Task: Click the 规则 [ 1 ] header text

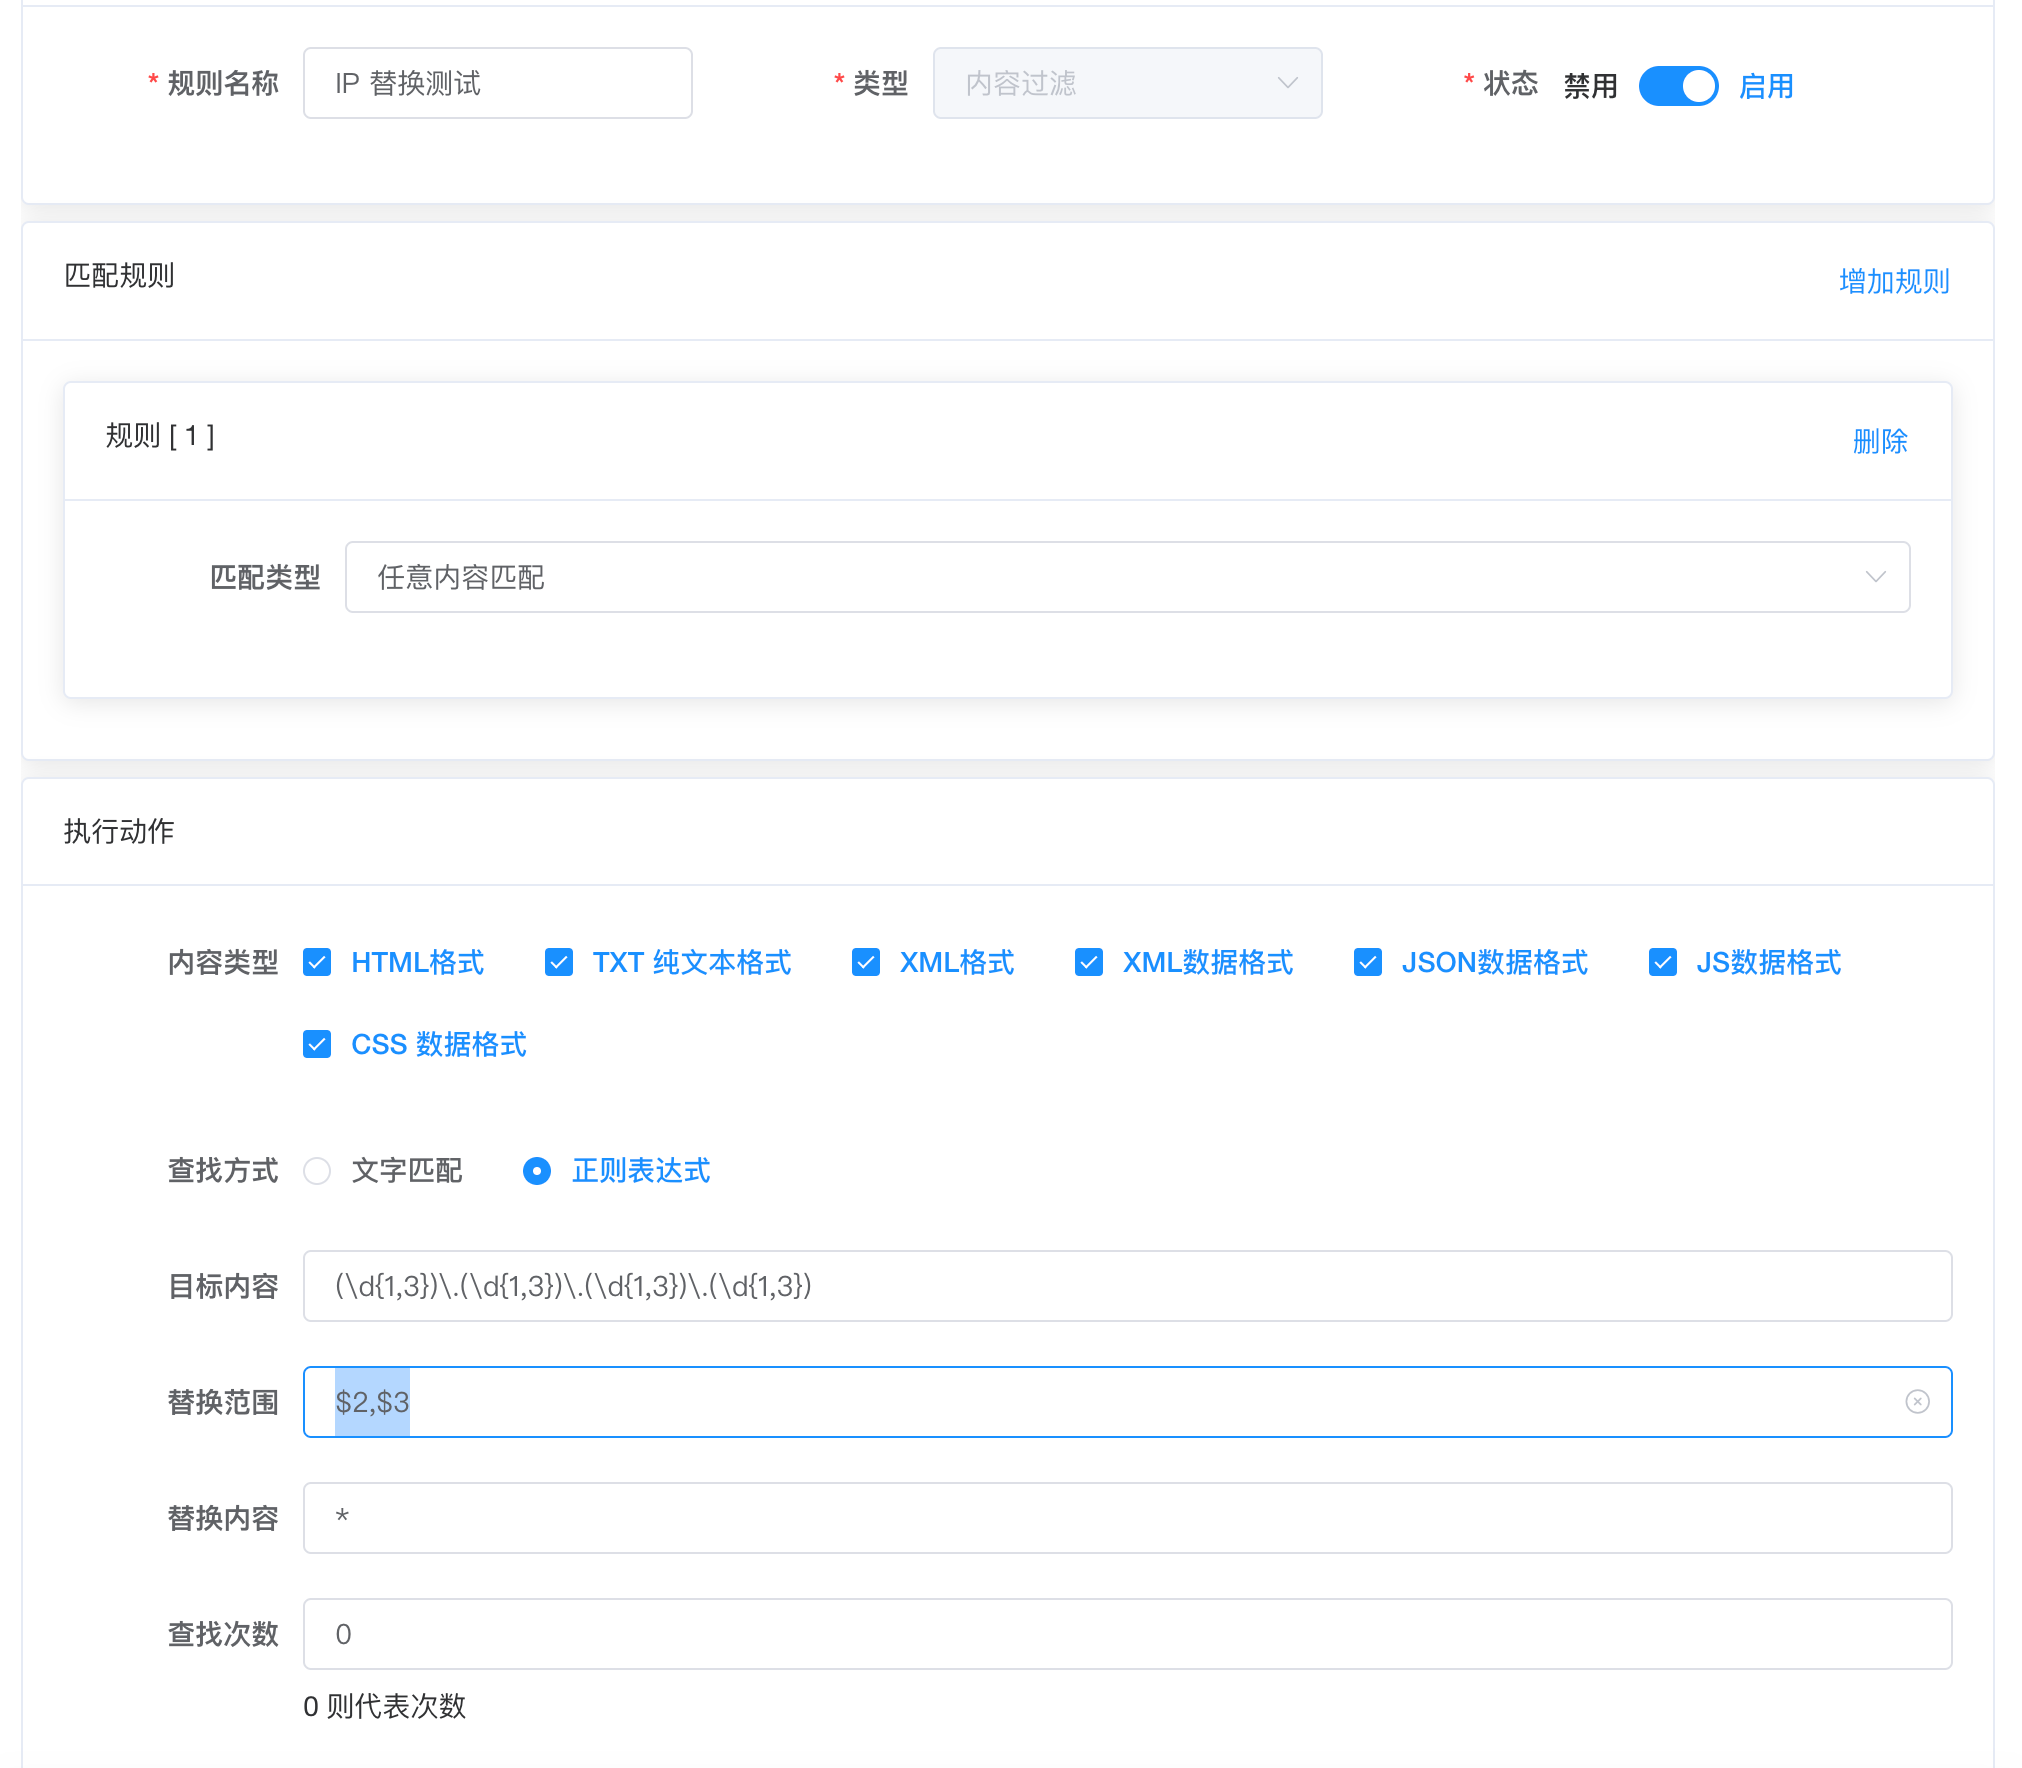Action: [160, 436]
